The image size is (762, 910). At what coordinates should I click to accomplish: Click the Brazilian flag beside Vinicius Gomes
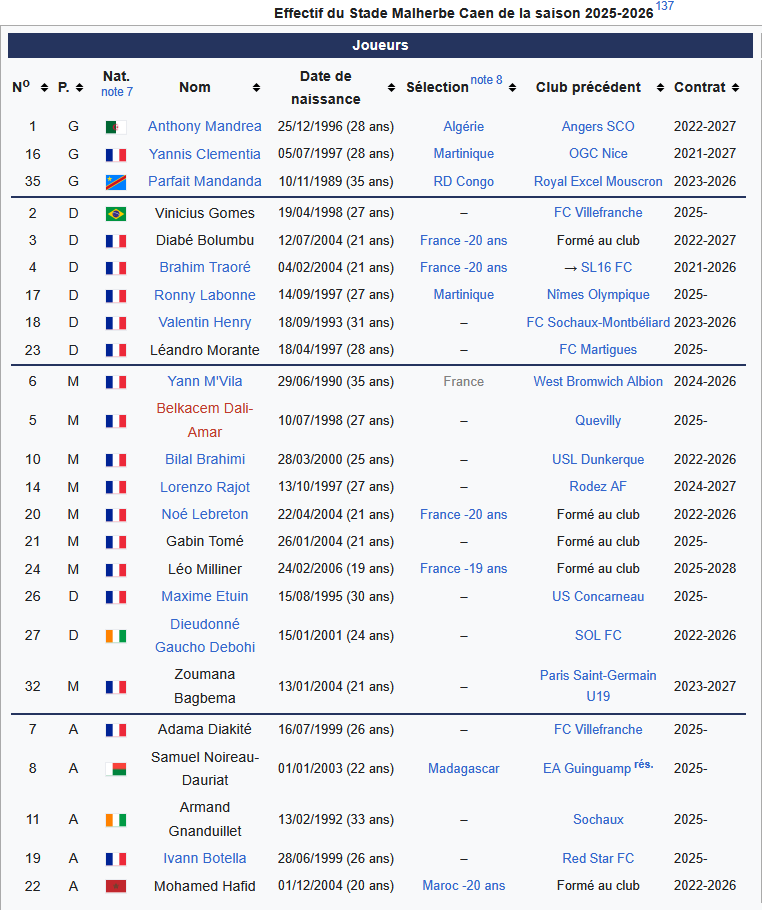pyautogui.click(x=116, y=213)
